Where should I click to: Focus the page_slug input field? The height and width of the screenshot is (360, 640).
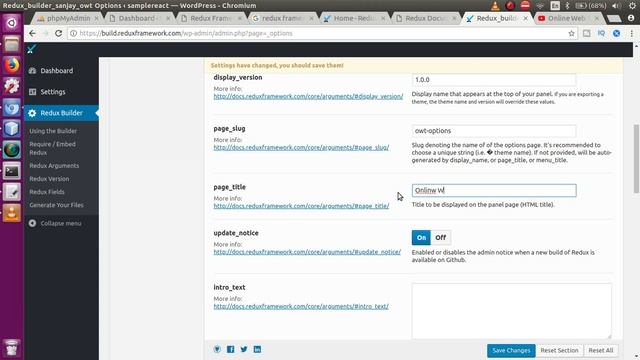coord(494,131)
